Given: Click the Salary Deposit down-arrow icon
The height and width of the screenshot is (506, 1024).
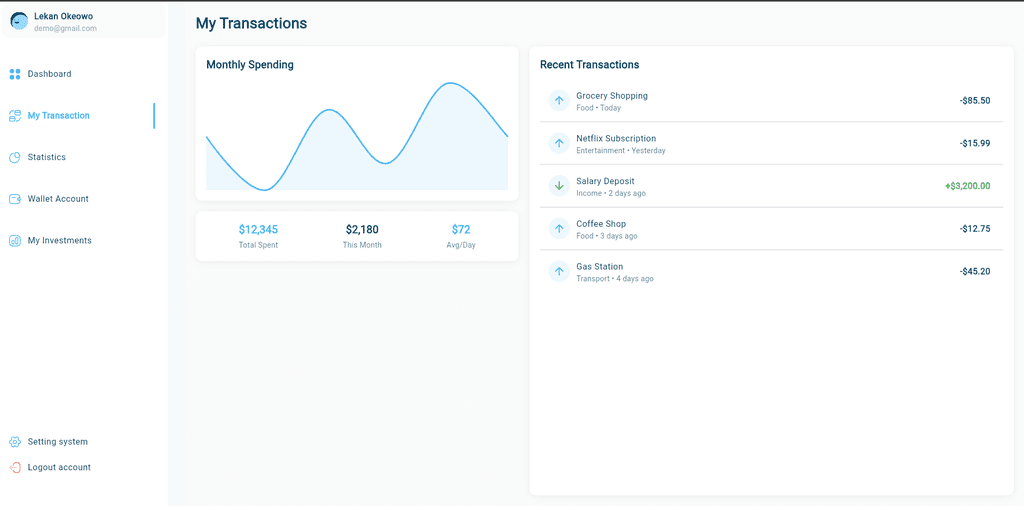Looking at the screenshot, I should coord(559,186).
